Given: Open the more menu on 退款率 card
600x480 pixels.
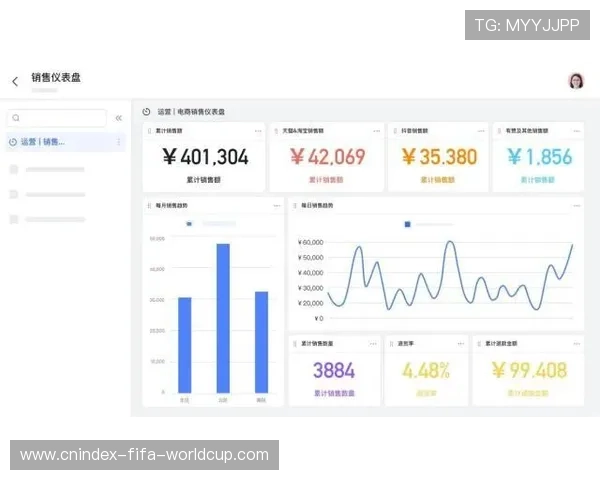Looking at the screenshot, I should pos(461,344).
